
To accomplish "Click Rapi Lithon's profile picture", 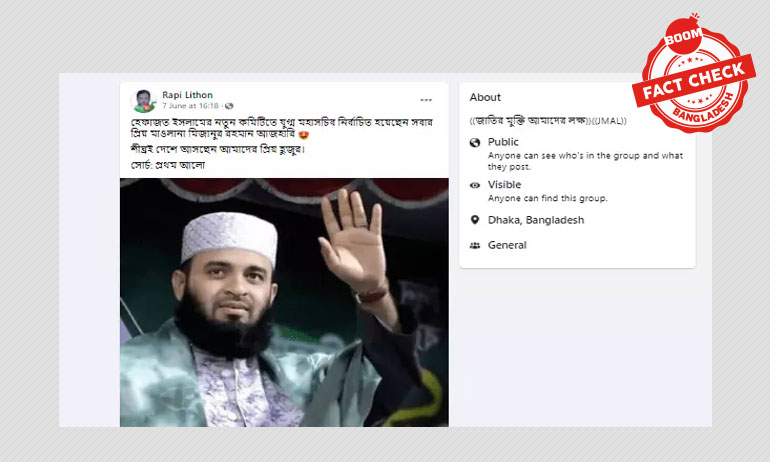I will 143,101.
